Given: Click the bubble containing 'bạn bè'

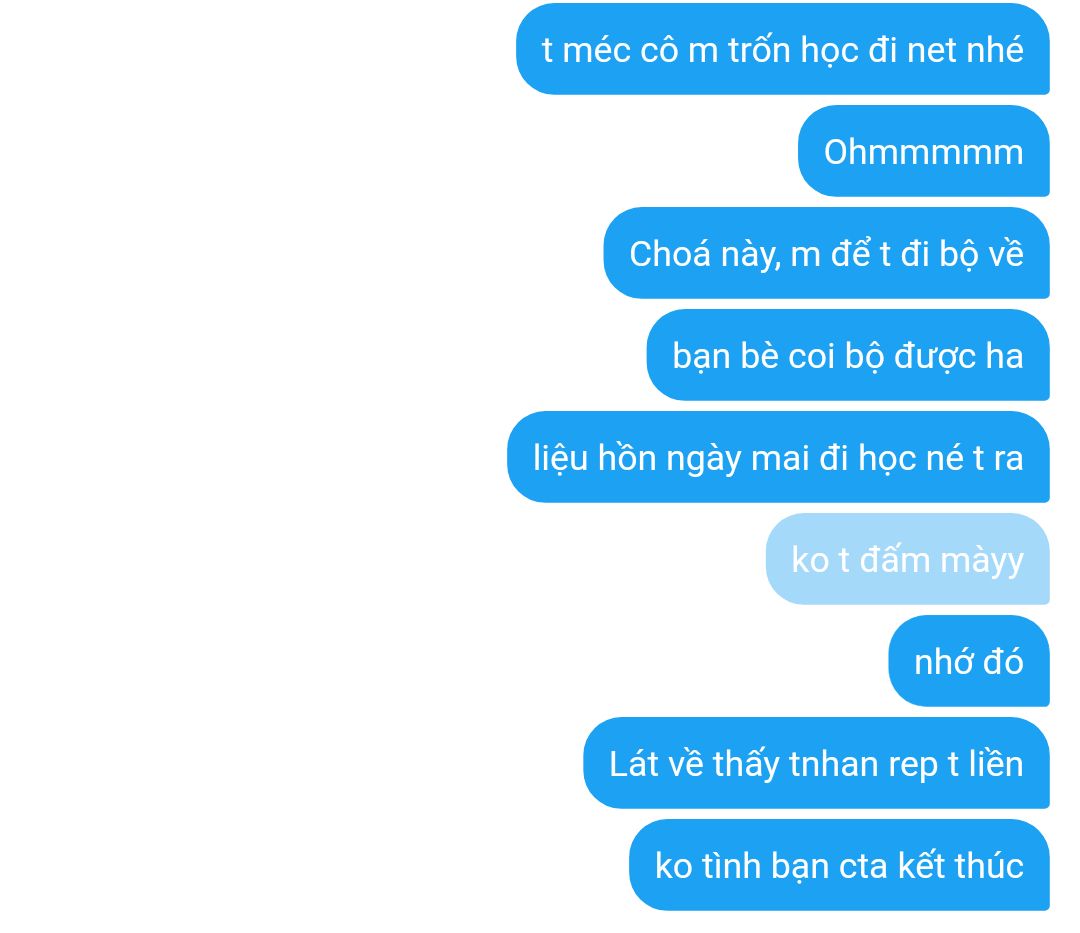Looking at the screenshot, I should point(848,355).
